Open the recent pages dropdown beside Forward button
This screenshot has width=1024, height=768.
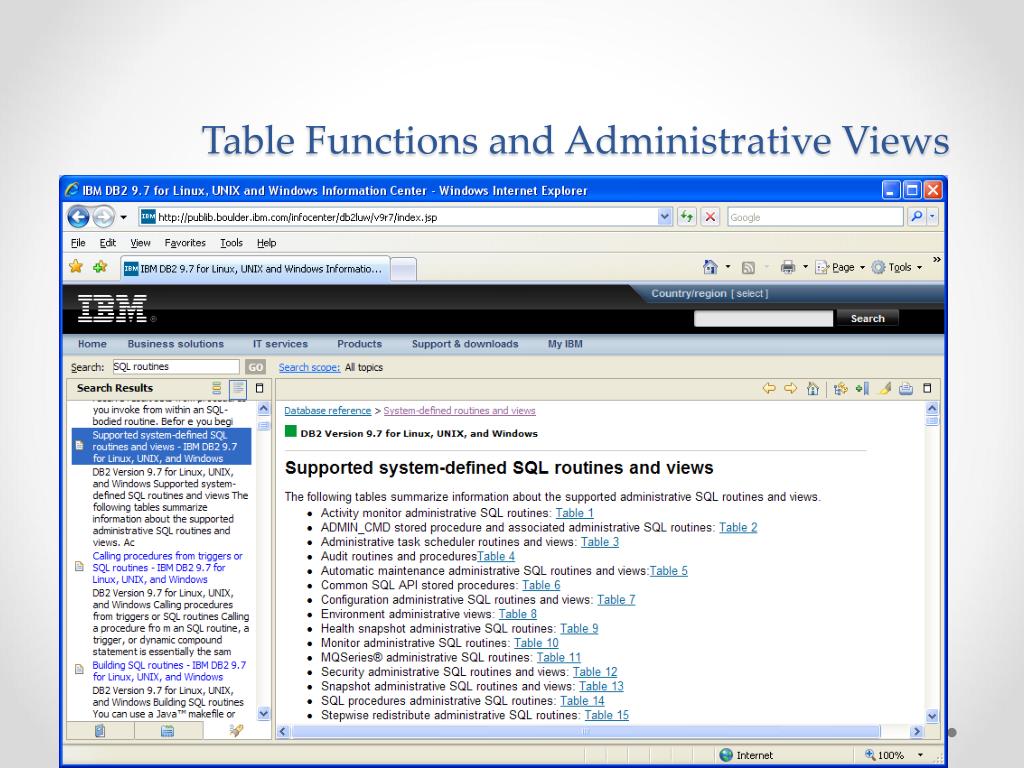[x=123, y=217]
